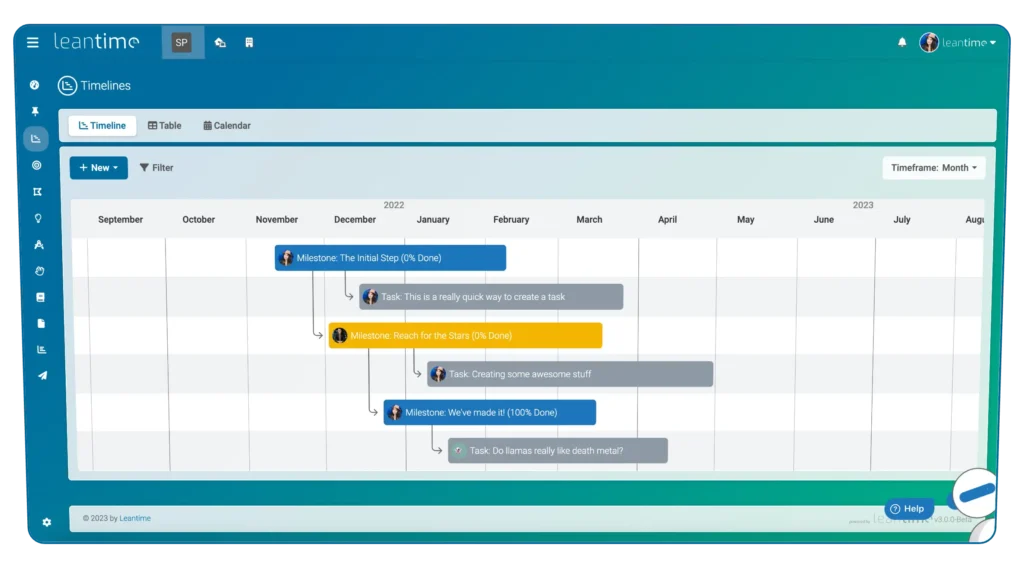
Task: Open the hand retrospectives icon in sidebar
Action: (x=39, y=271)
